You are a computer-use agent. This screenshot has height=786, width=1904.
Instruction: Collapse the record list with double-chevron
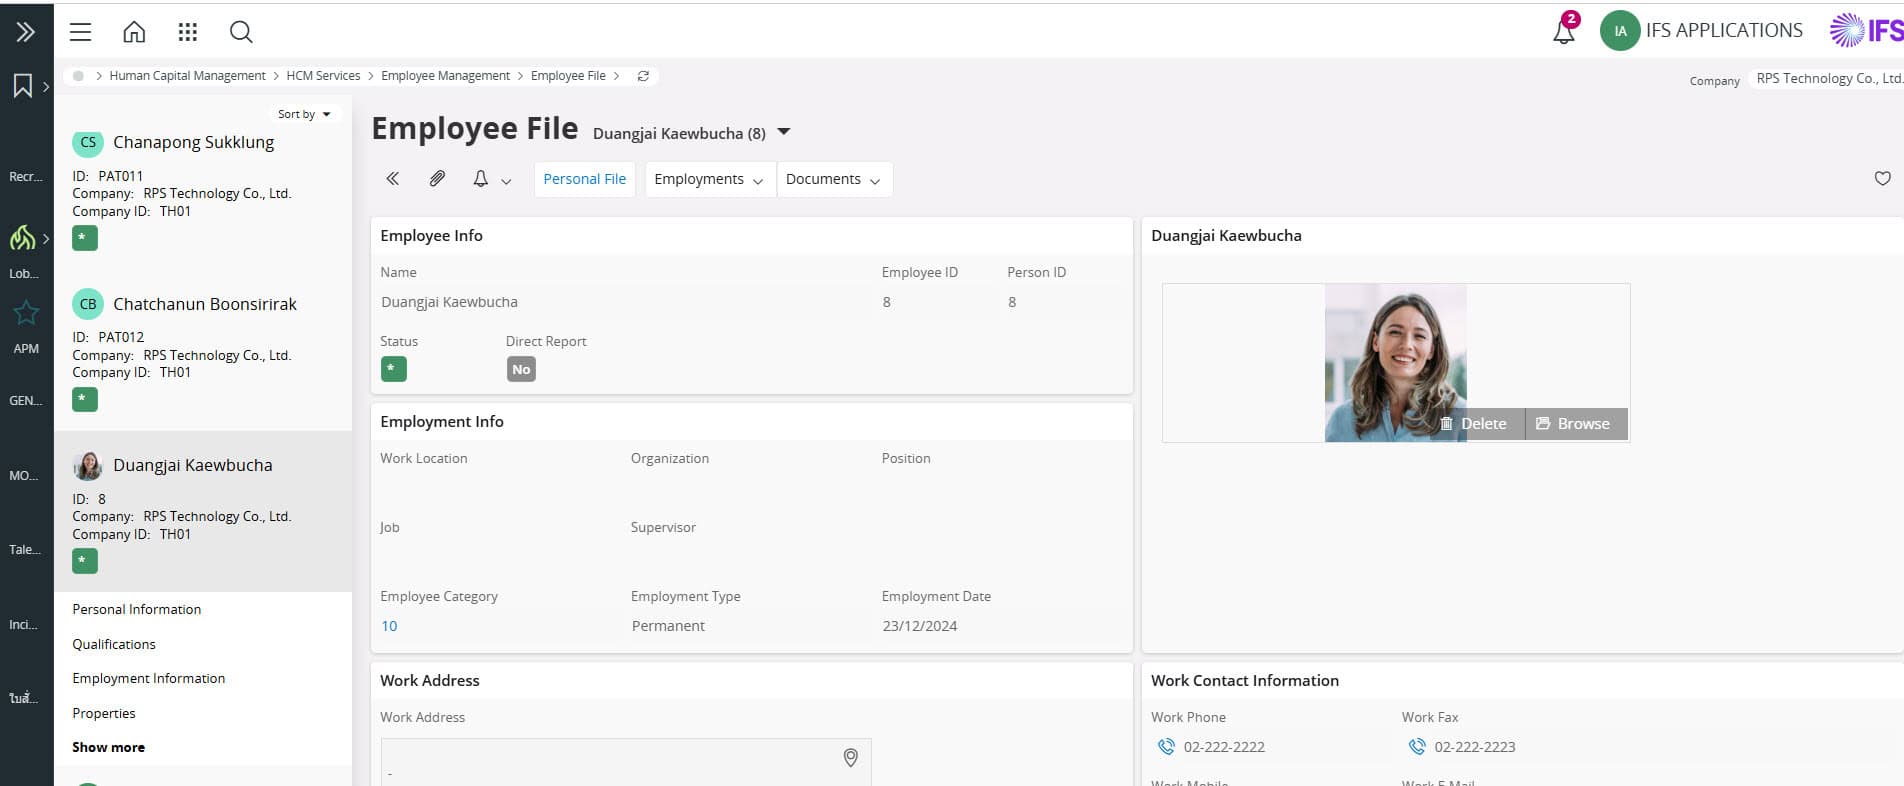392,179
